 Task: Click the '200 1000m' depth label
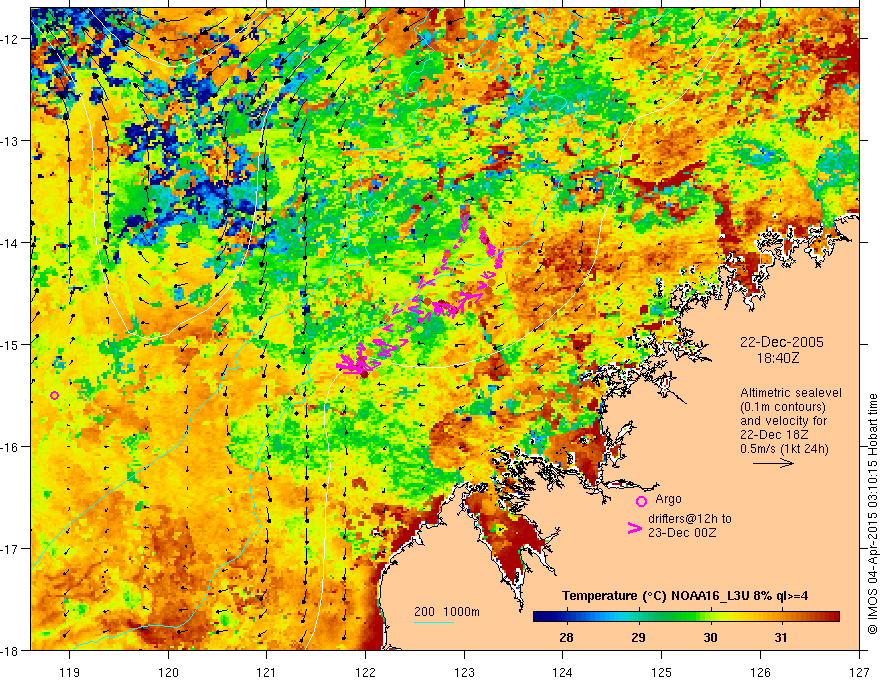tap(447, 612)
